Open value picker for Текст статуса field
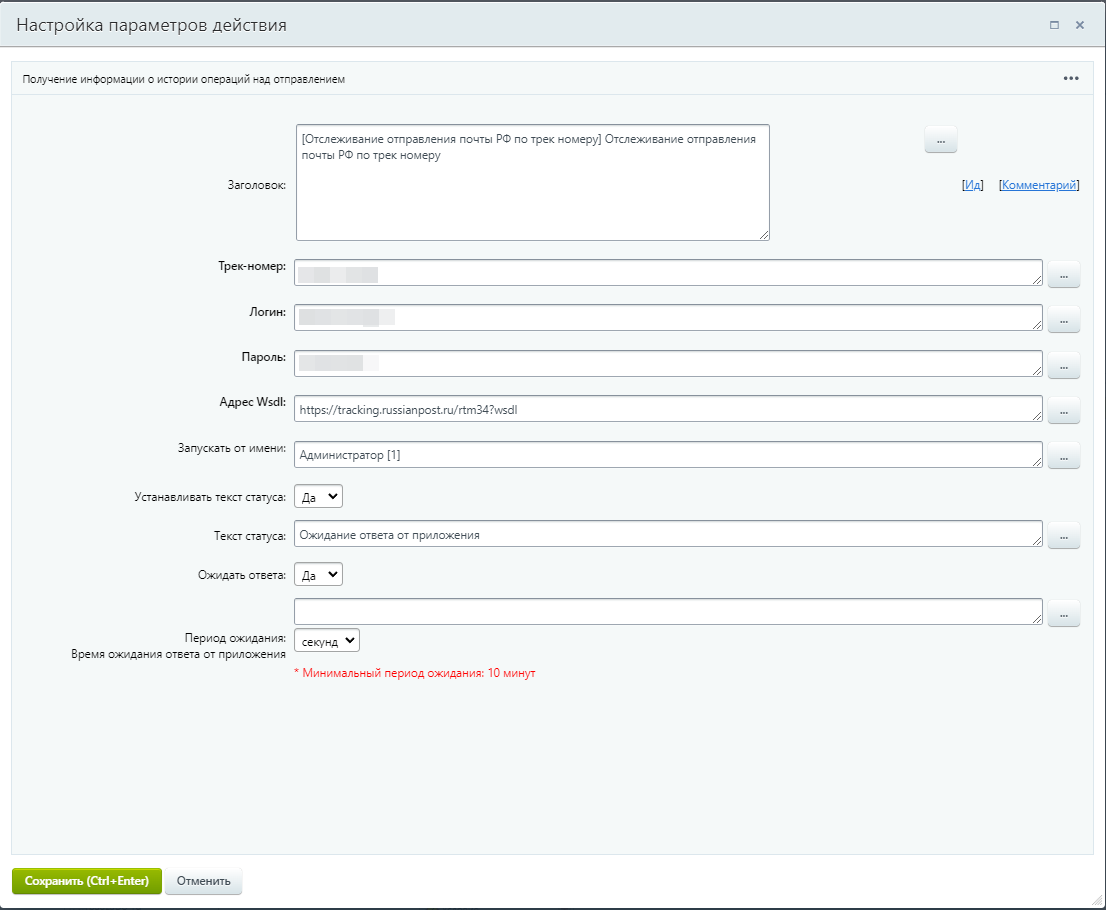 click(x=1064, y=536)
